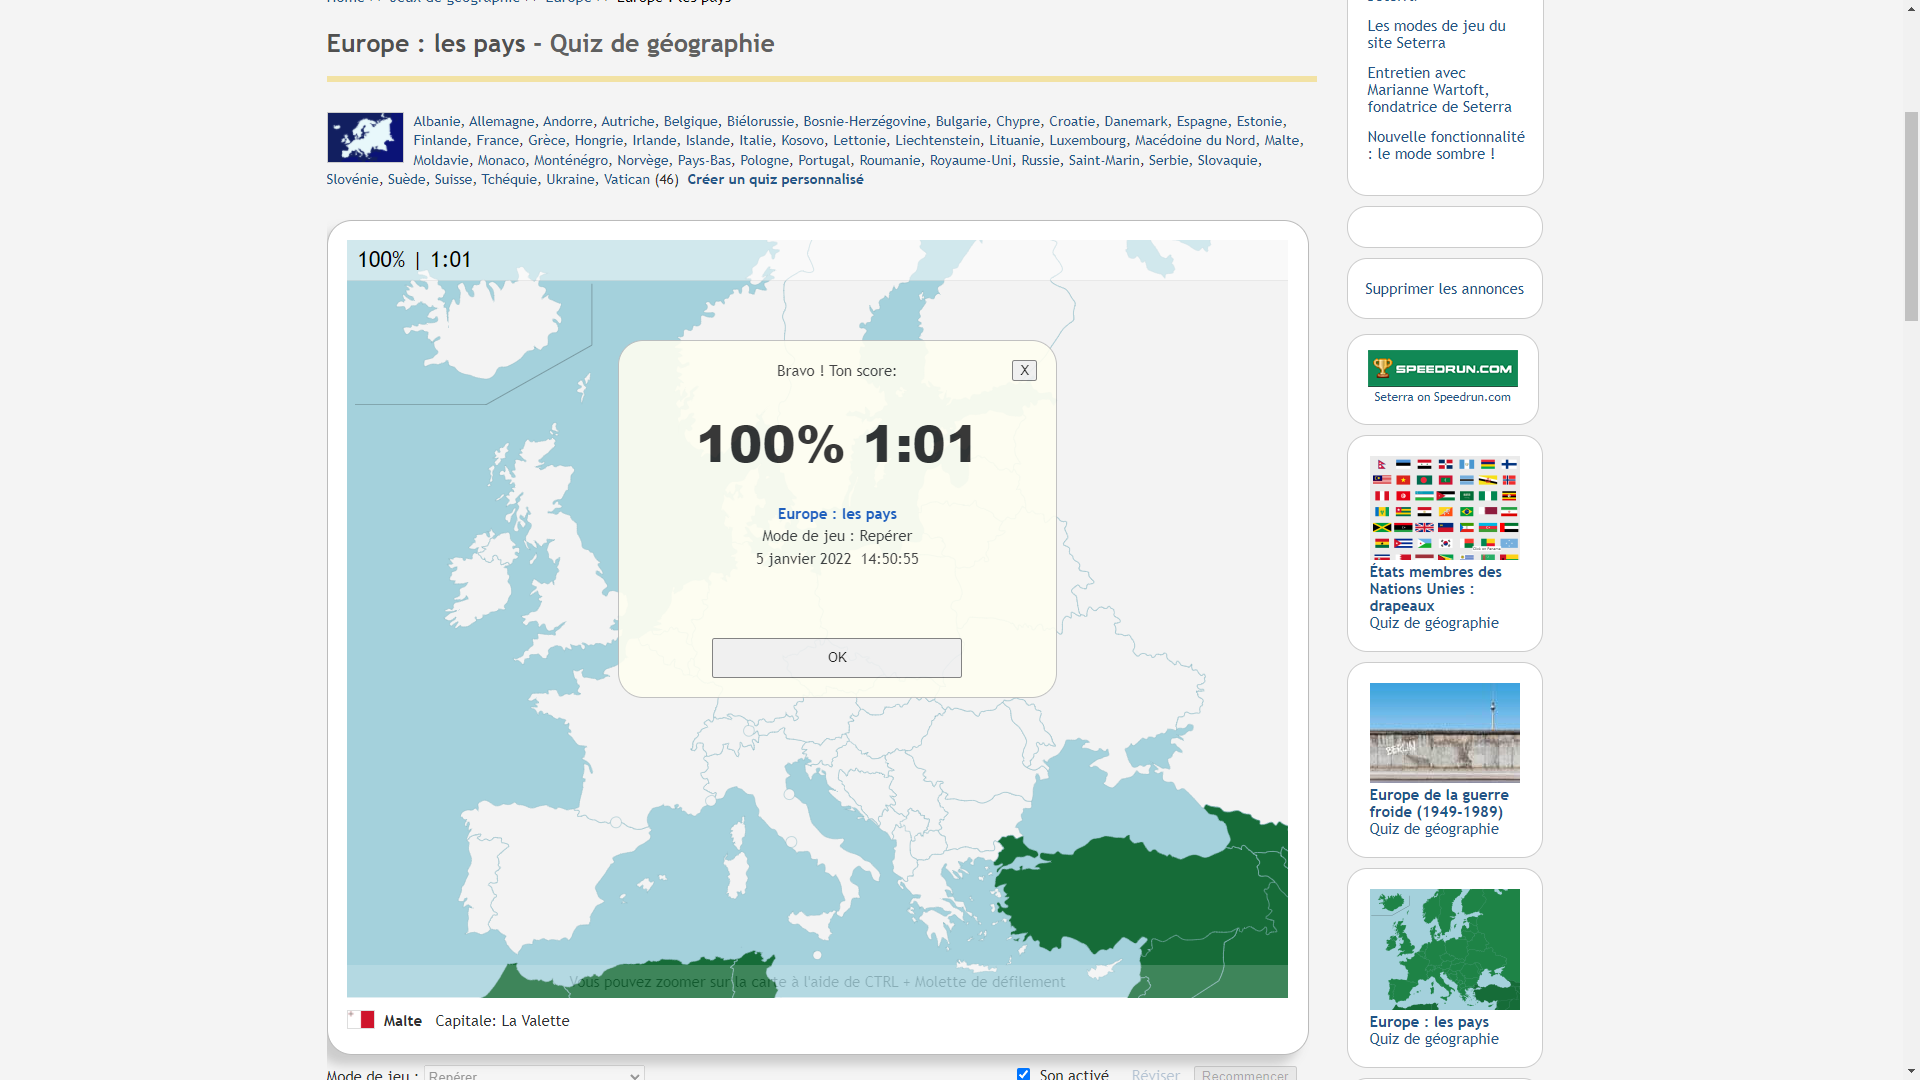Screen dimensions: 1920x1080
Task: Click Supprimer les annonces
Action: [x=1444, y=289]
